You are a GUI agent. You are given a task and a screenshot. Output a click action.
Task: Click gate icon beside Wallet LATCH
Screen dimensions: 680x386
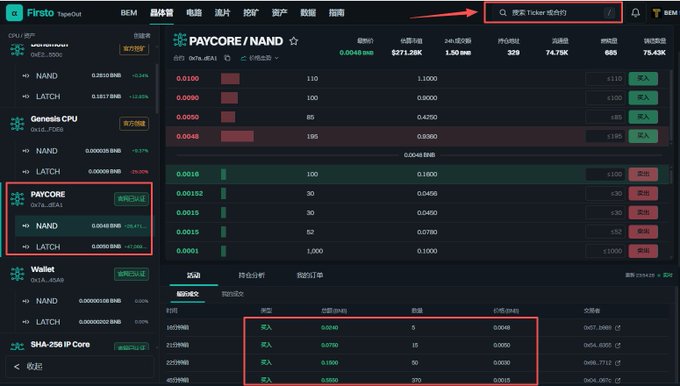click(x=26, y=322)
